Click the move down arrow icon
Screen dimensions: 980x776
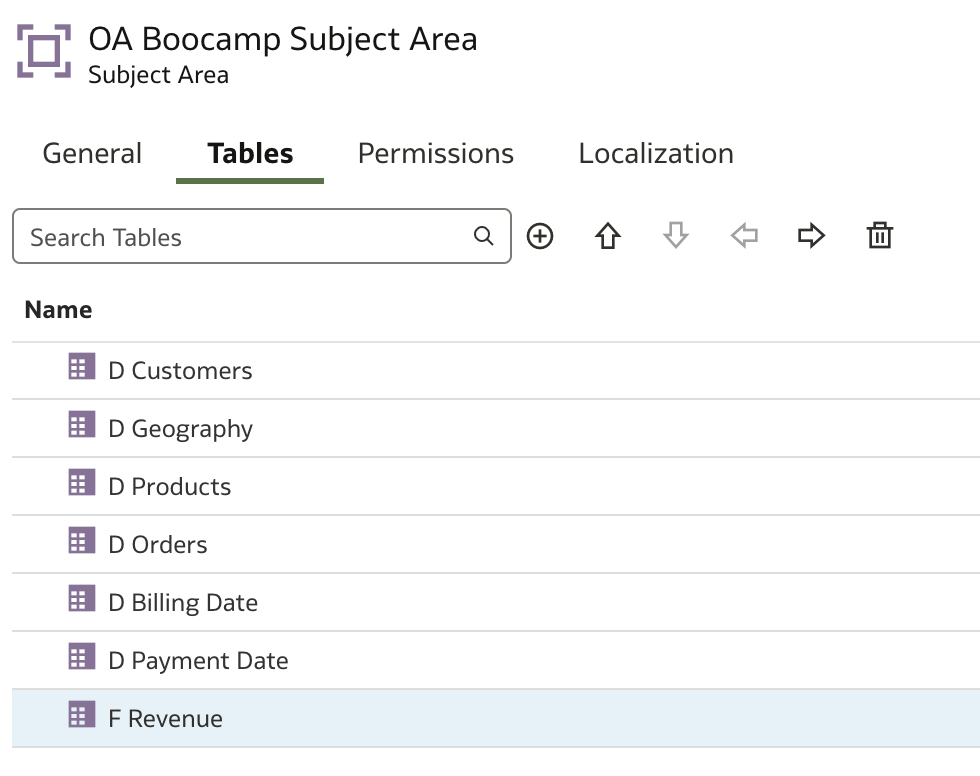tap(676, 236)
